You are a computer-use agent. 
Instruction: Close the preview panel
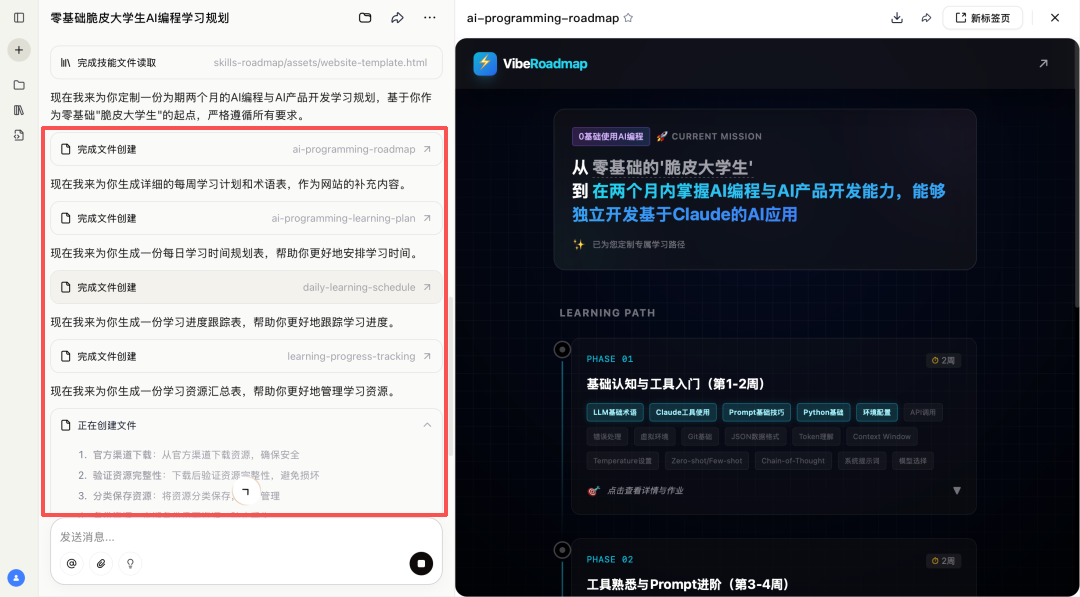1055,18
